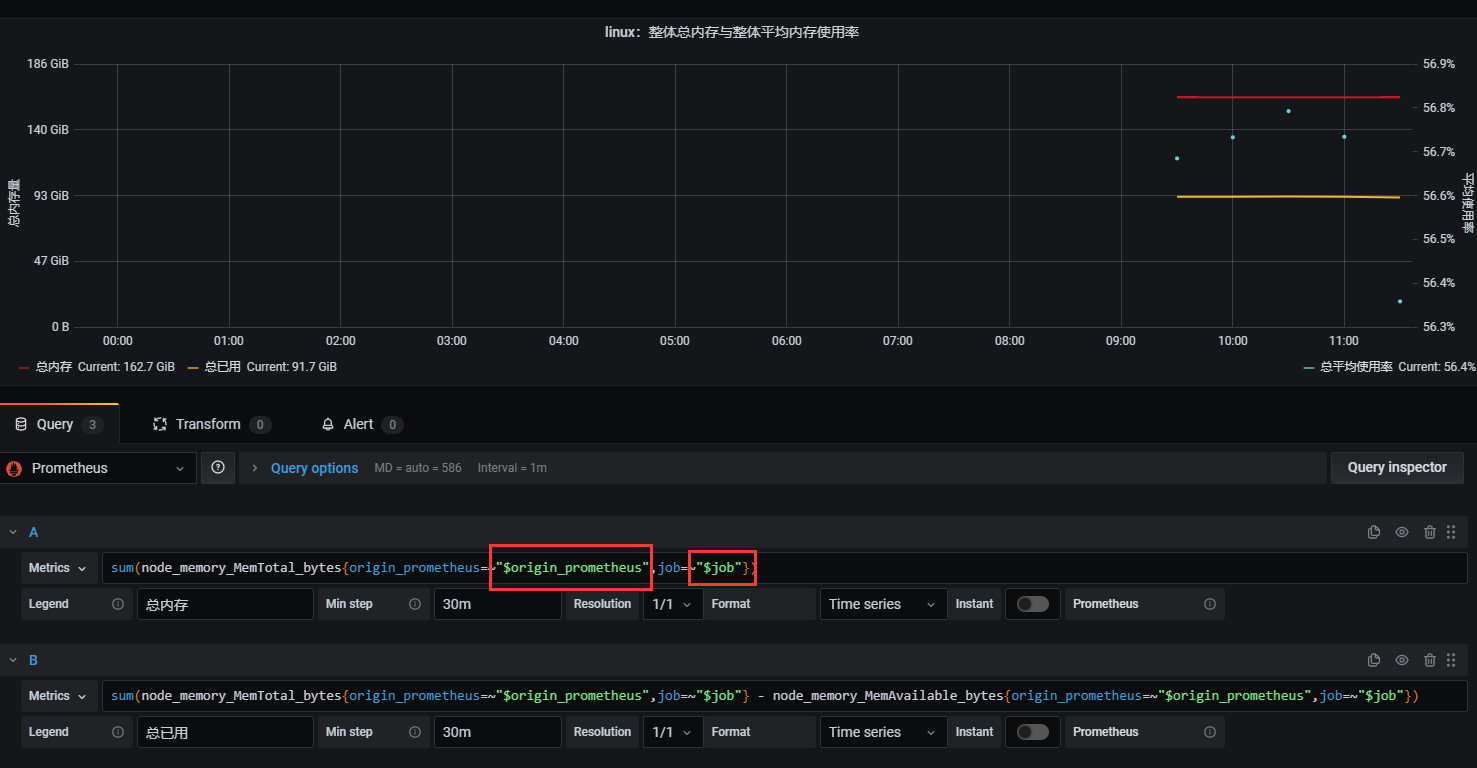Open the Prometheus data source dropdown

click(98, 468)
